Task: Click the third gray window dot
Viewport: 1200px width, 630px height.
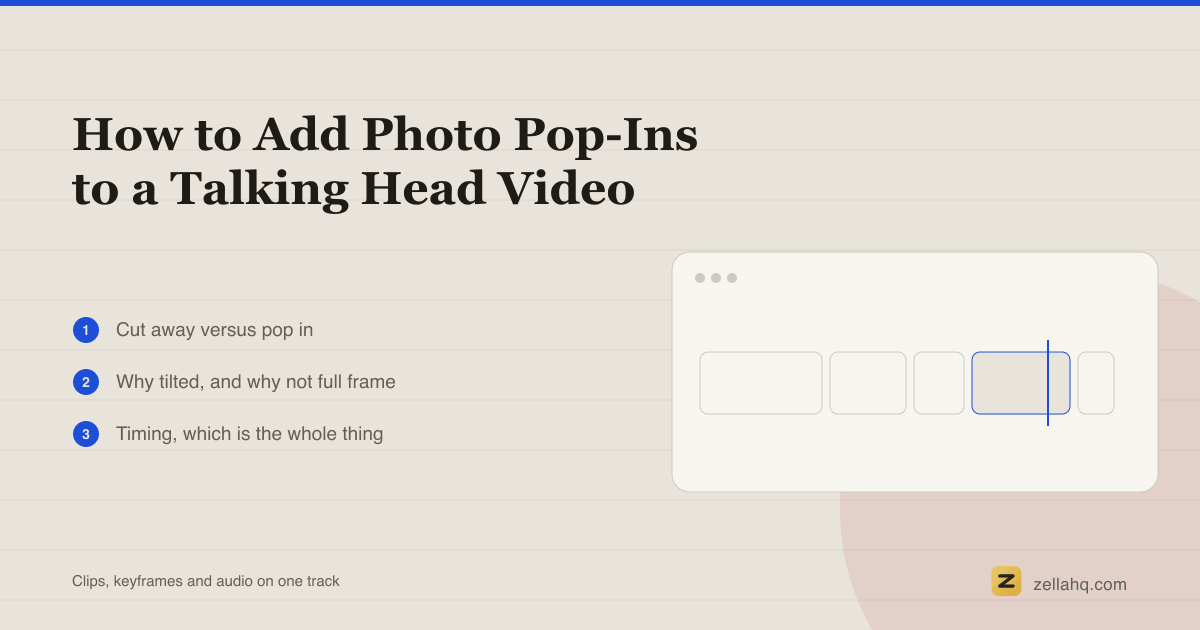Action: pyautogui.click(x=732, y=278)
